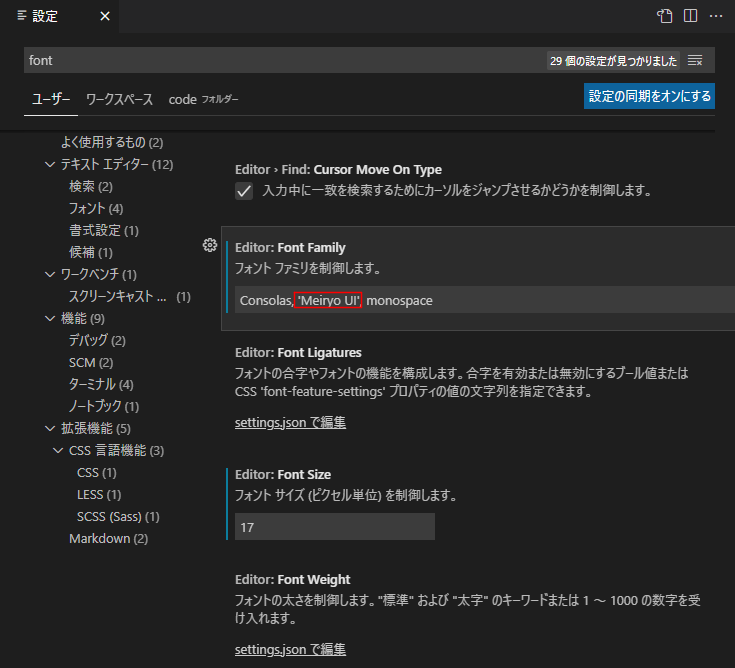Open gear menu for Font Family setting
735x668 pixels.
(x=210, y=245)
